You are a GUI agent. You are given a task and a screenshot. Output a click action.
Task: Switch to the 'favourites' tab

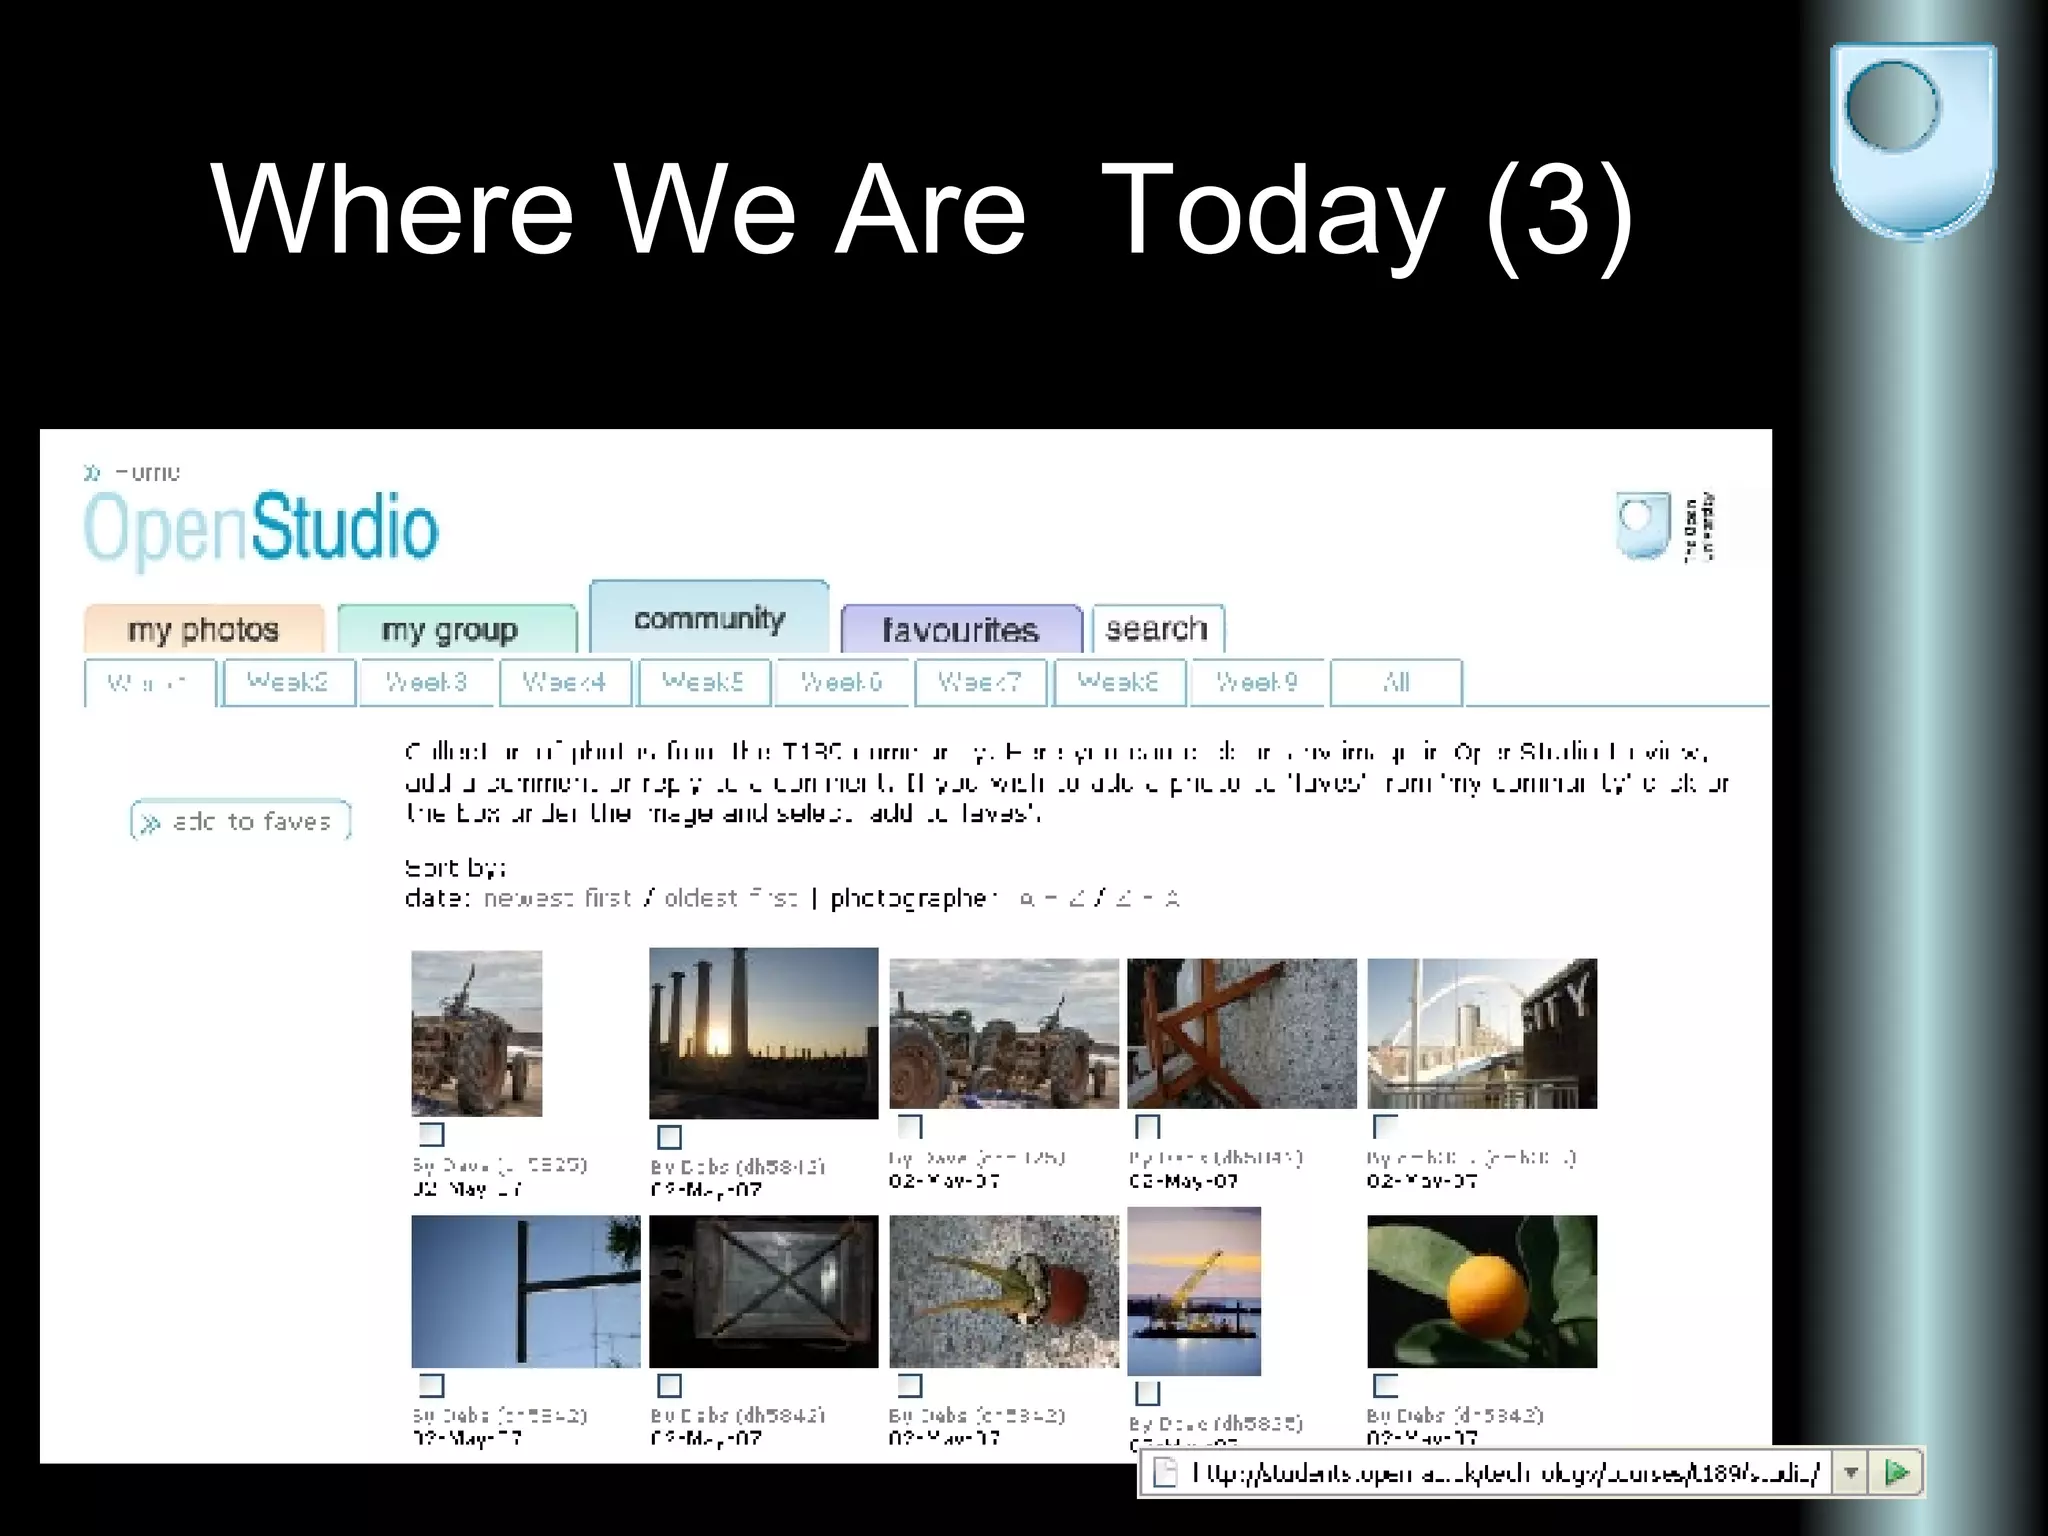pyautogui.click(x=961, y=629)
